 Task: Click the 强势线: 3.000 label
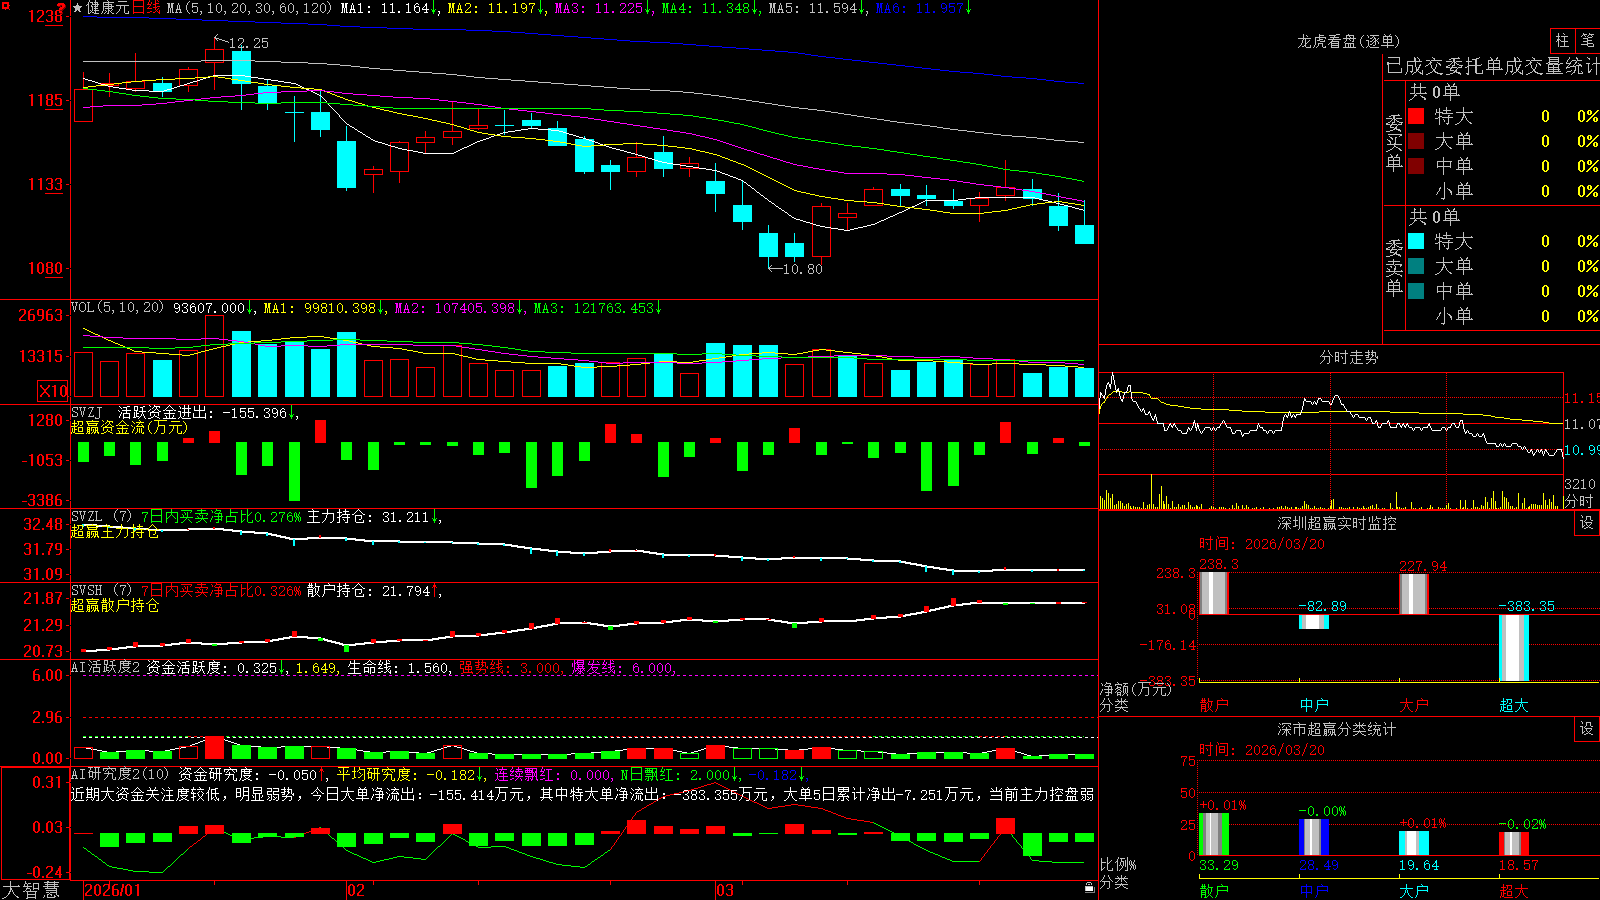point(510,667)
